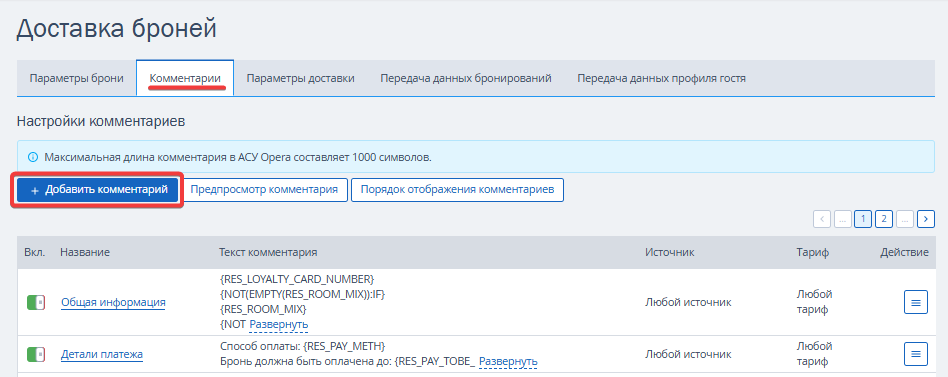Click the Добавить комментарий button
The image size is (948, 377).
pyautogui.click(x=97, y=190)
